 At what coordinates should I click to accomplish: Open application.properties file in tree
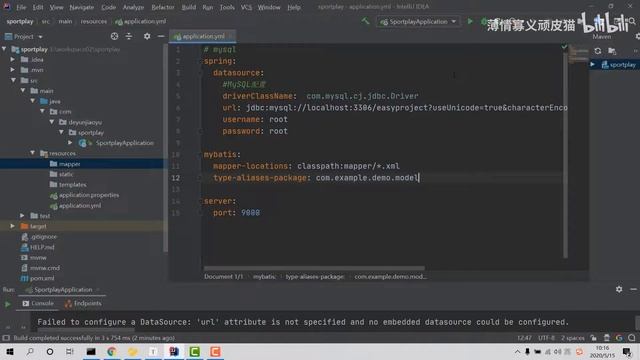click(x=89, y=195)
